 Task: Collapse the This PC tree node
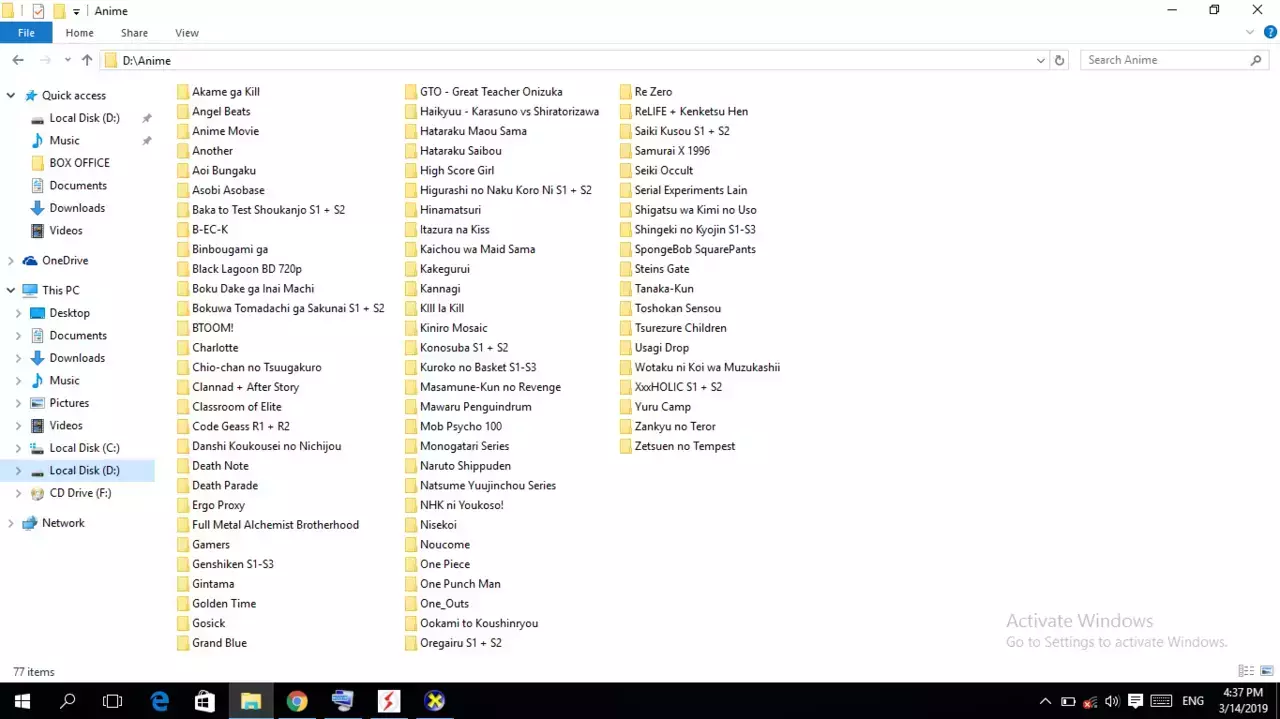pos(11,290)
